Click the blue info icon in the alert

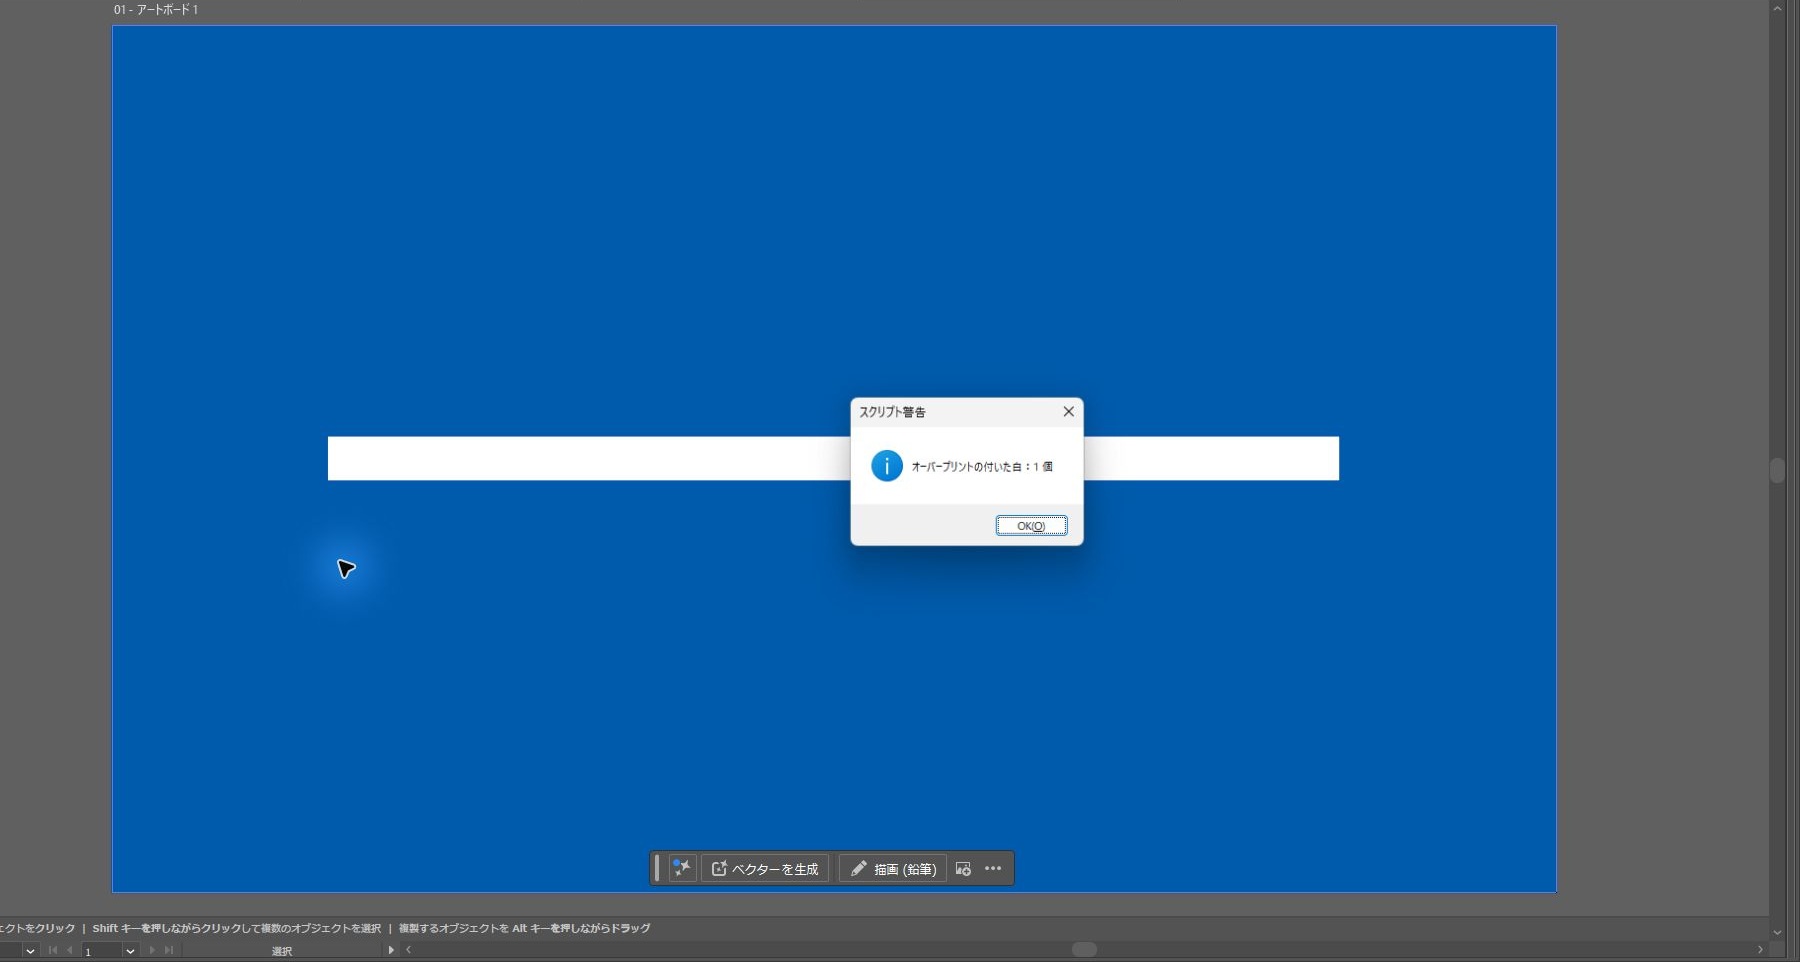pos(886,466)
